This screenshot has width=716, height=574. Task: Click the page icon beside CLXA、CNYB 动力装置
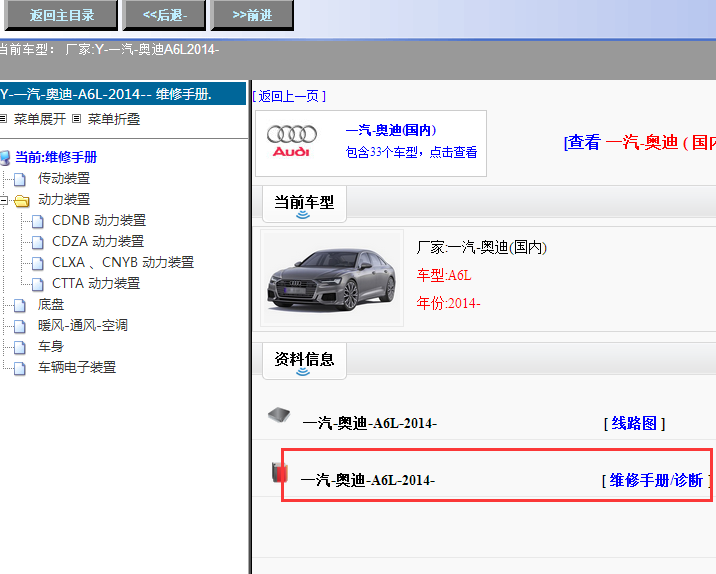[x=38, y=263]
